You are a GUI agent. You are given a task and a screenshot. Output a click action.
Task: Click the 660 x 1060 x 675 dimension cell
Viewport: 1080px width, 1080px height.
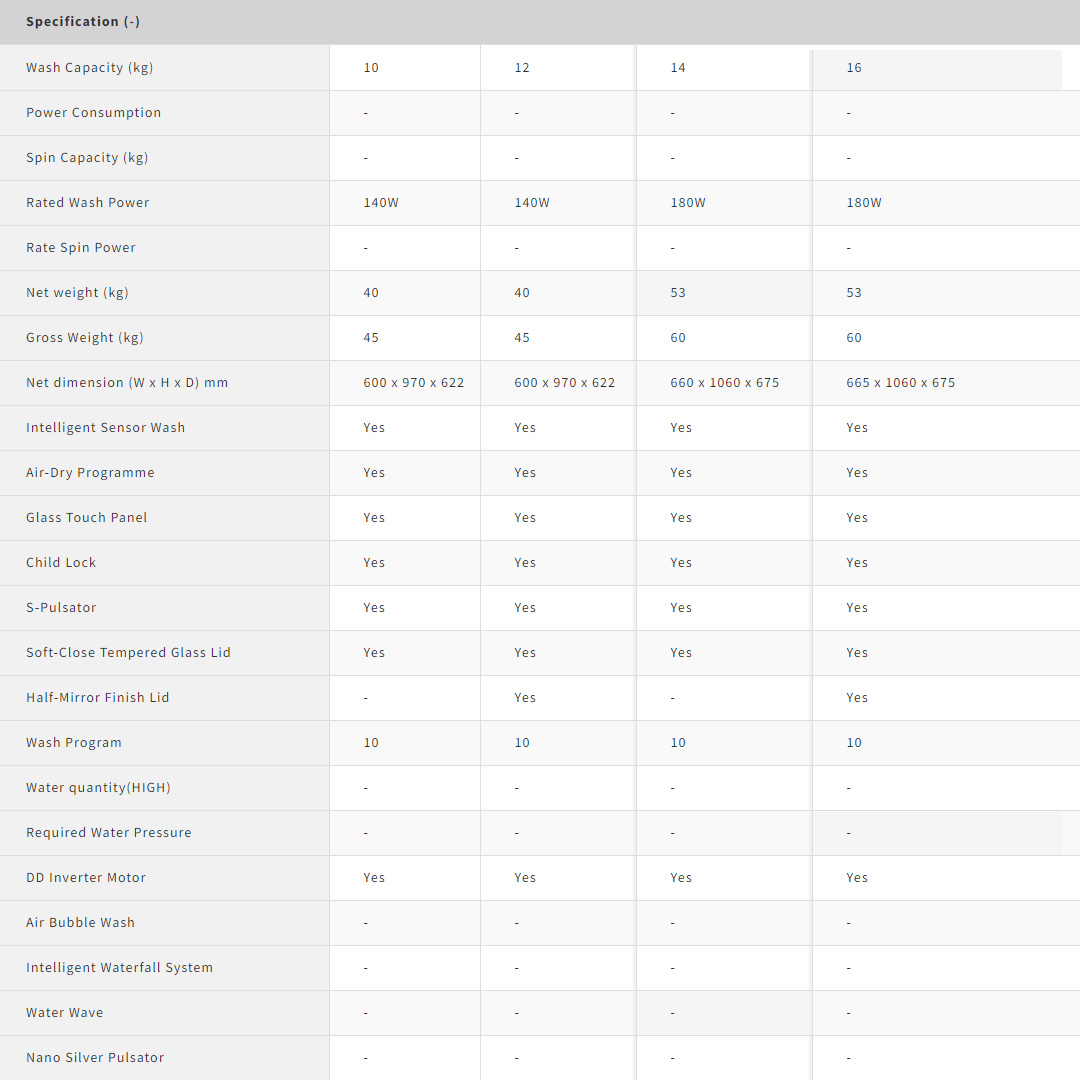click(724, 383)
